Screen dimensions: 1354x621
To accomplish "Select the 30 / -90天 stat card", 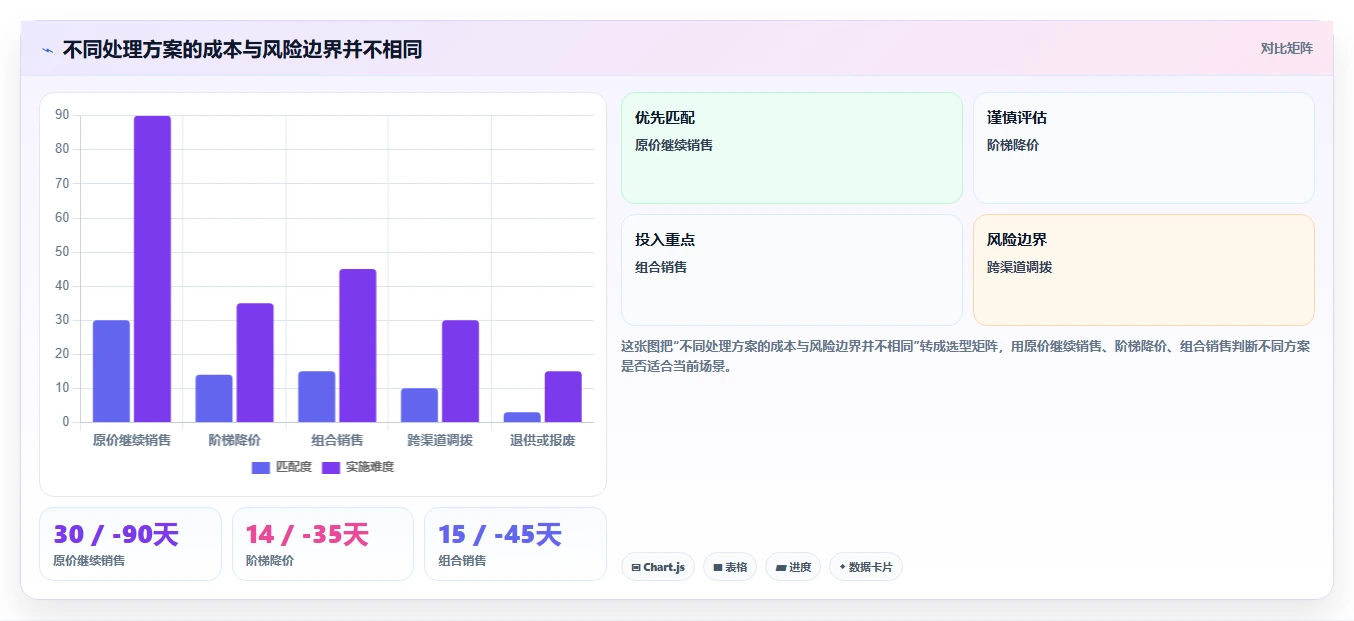I will pyautogui.click(x=130, y=544).
